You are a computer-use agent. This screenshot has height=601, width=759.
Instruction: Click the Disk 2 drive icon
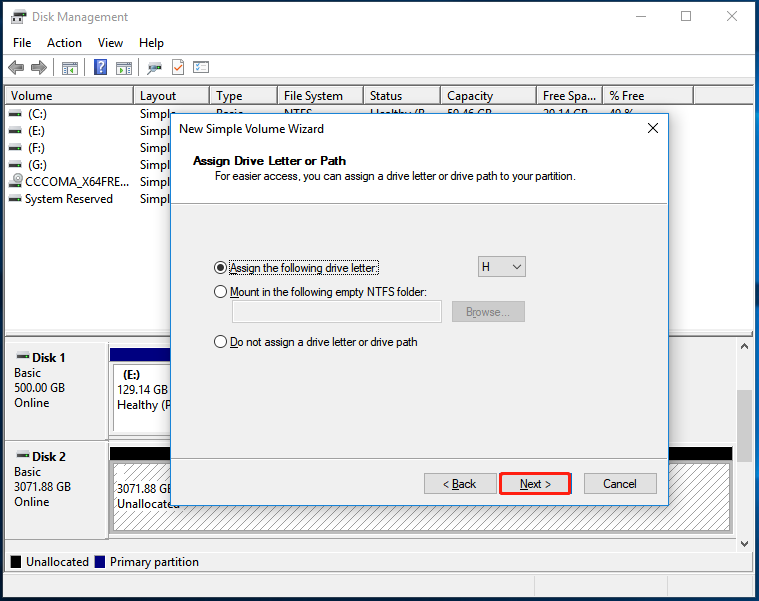[x=23, y=455]
